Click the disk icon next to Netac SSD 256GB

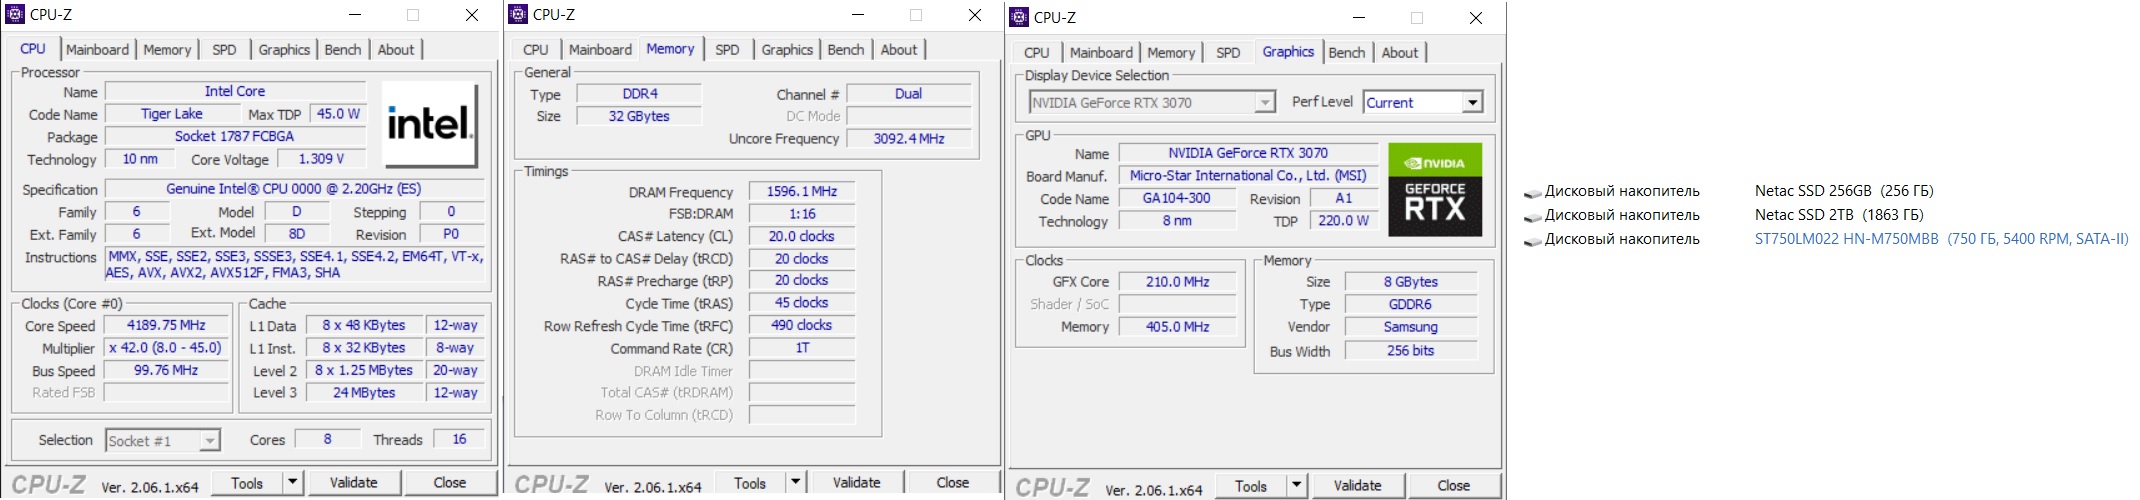click(x=1532, y=192)
